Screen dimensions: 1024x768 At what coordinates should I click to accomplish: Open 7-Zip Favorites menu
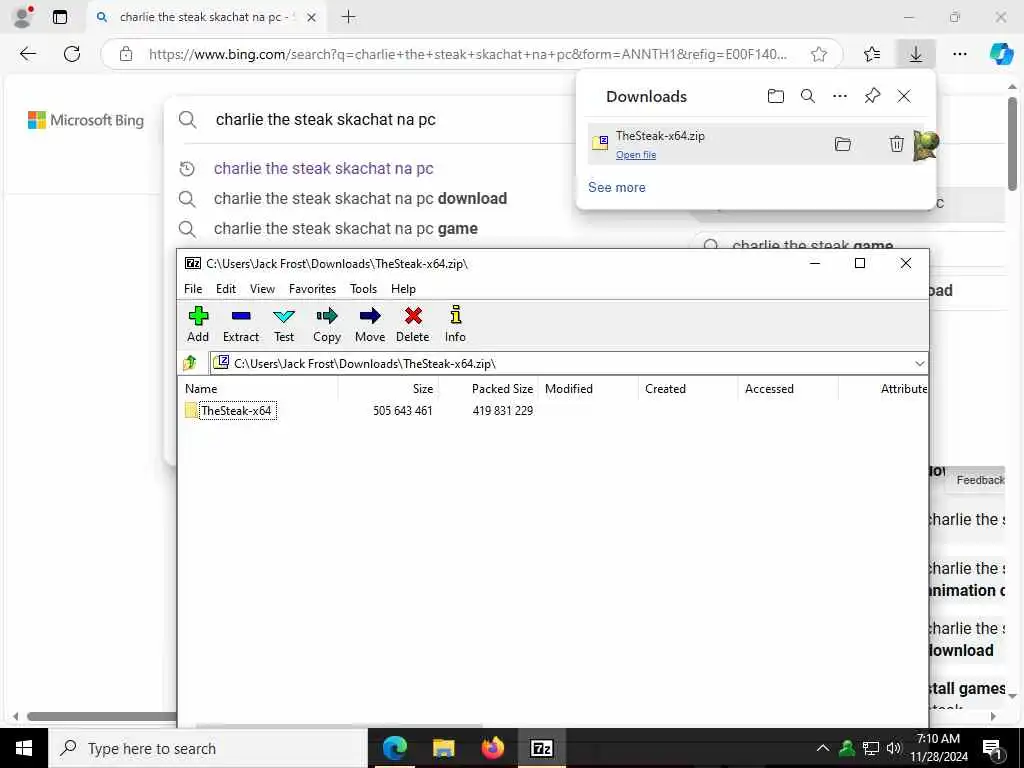pos(312,289)
